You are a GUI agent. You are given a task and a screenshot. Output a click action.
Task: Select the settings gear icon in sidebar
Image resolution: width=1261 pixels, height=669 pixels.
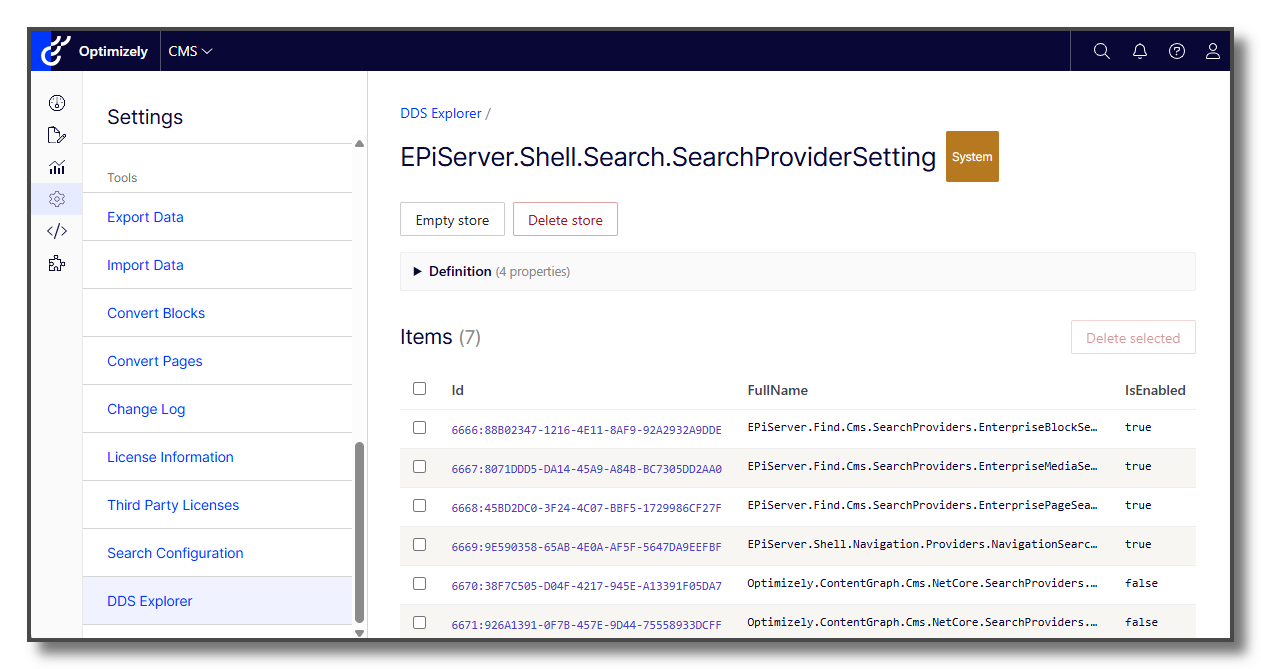pyautogui.click(x=57, y=199)
